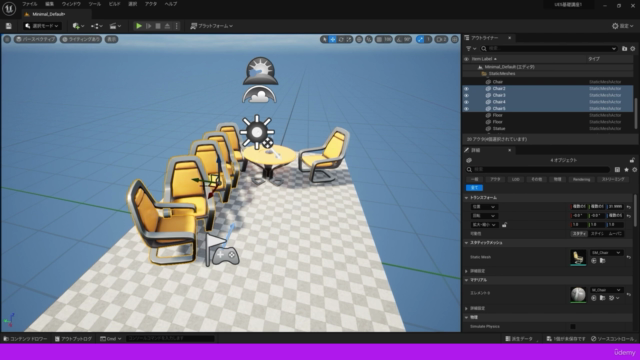
Task: Activate the rotate gizmo tool
Action: tap(341, 39)
